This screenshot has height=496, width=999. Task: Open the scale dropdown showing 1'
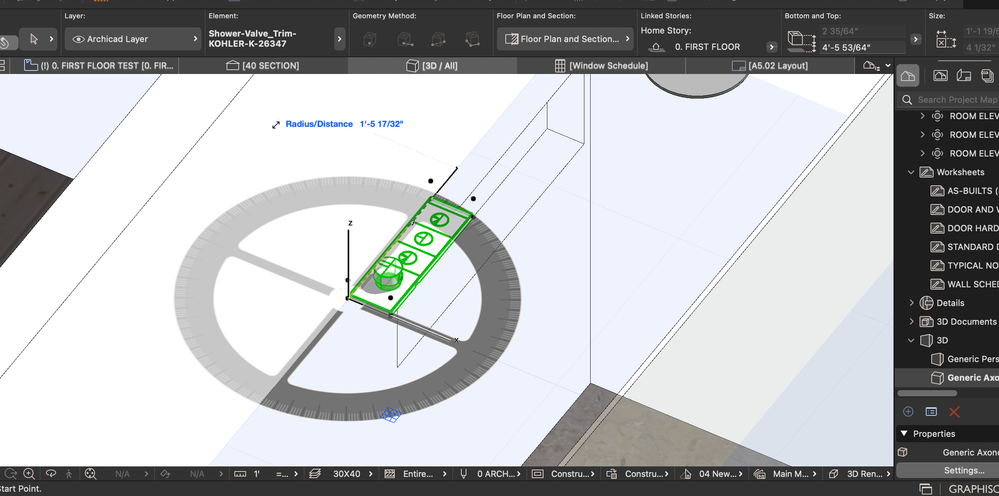pyautogui.click(x=266, y=474)
